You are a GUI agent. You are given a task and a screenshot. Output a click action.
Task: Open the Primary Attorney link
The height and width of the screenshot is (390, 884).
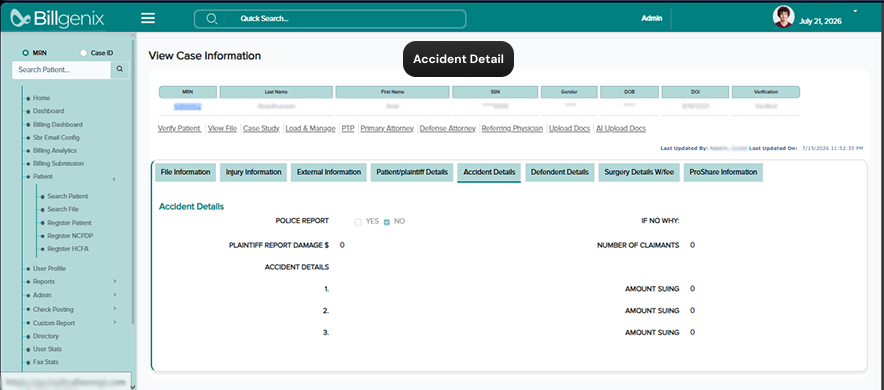pyautogui.click(x=387, y=128)
